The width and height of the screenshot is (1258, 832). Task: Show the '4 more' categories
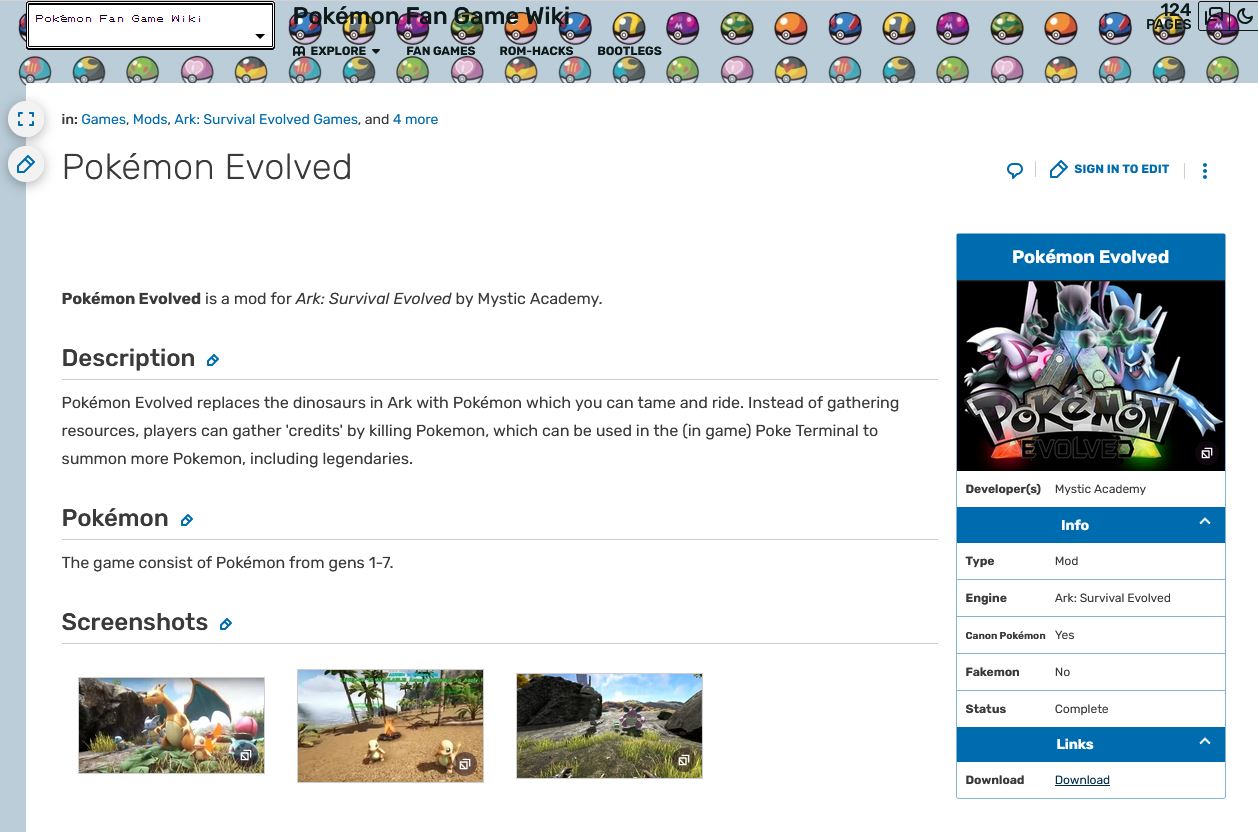(x=415, y=119)
